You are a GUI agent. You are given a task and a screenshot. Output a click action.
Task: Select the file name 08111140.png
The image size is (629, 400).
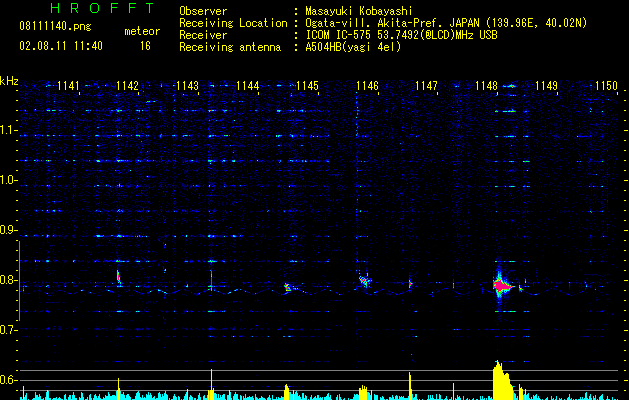[x=55, y=26]
